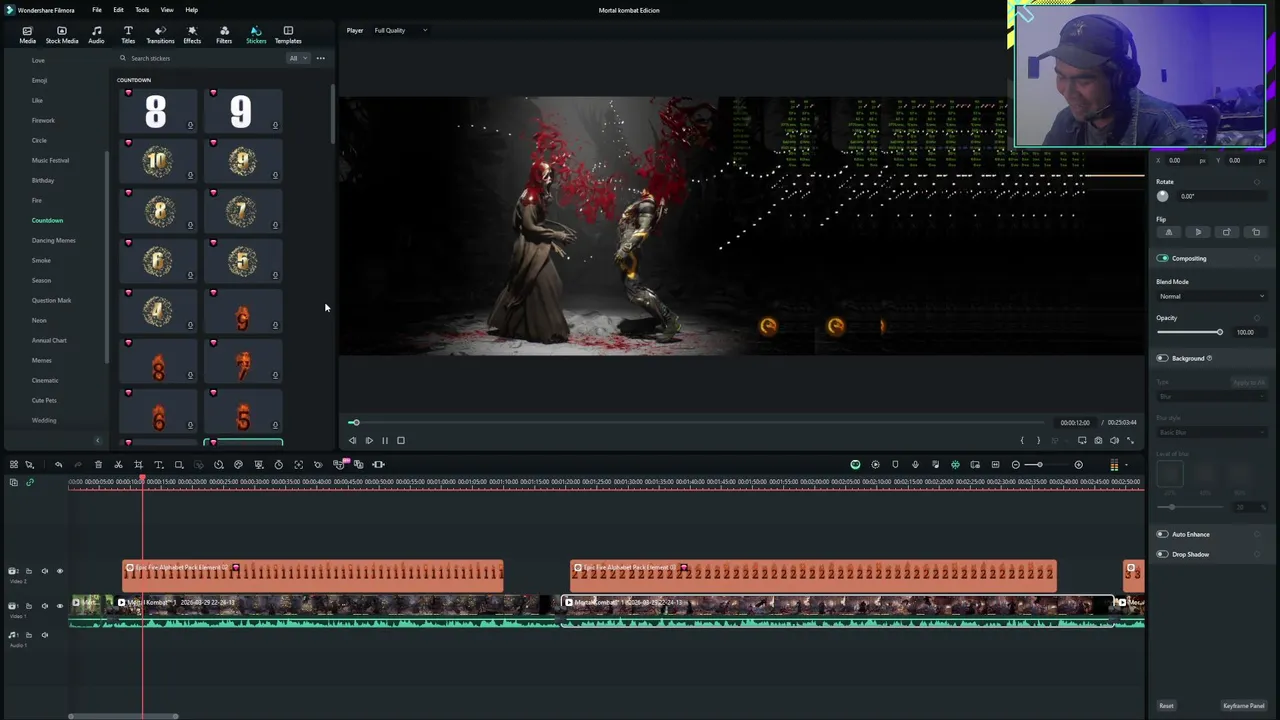Open the color palette tool in timeline toolbar
The width and height of the screenshot is (1280, 720).
(238, 465)
